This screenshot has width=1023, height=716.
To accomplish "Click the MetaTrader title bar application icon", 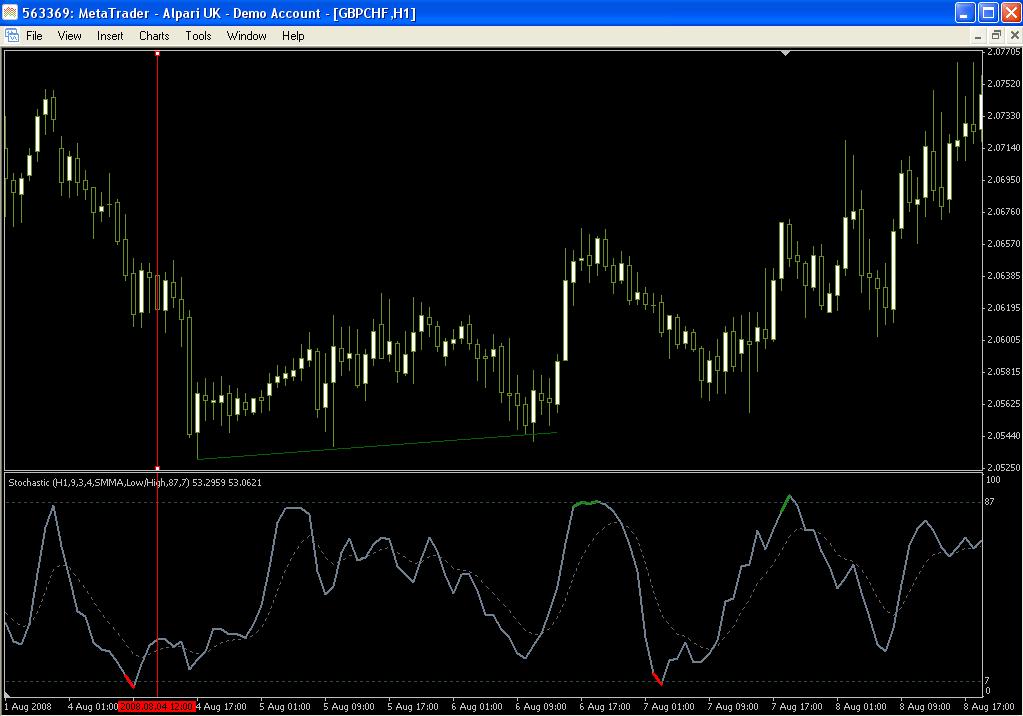I will 11,13.
